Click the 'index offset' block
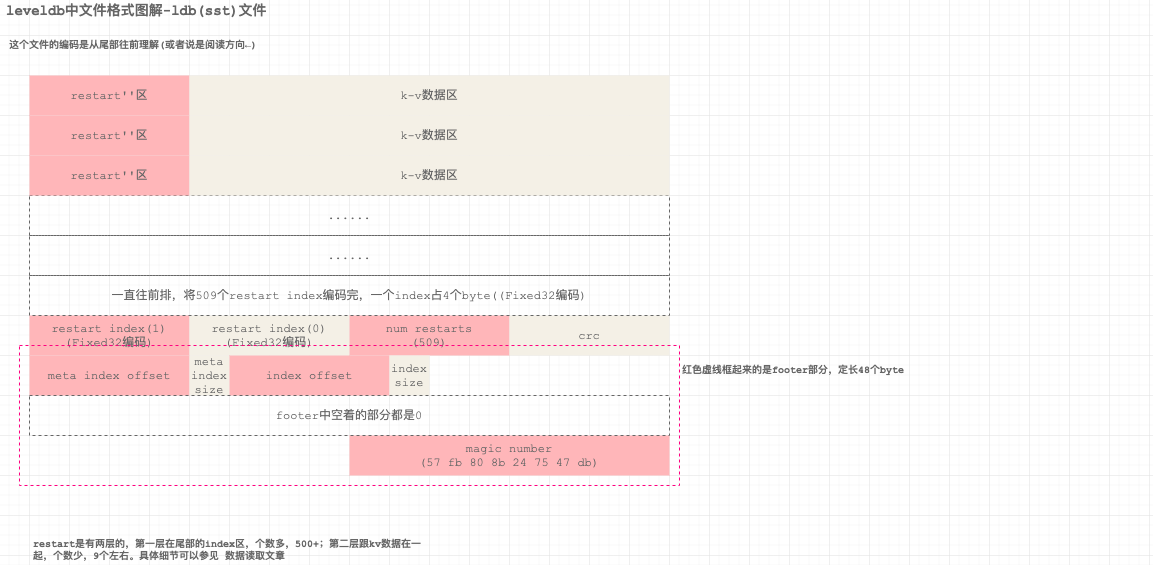Screen dimensions: 1153x565 coord(310,376)
